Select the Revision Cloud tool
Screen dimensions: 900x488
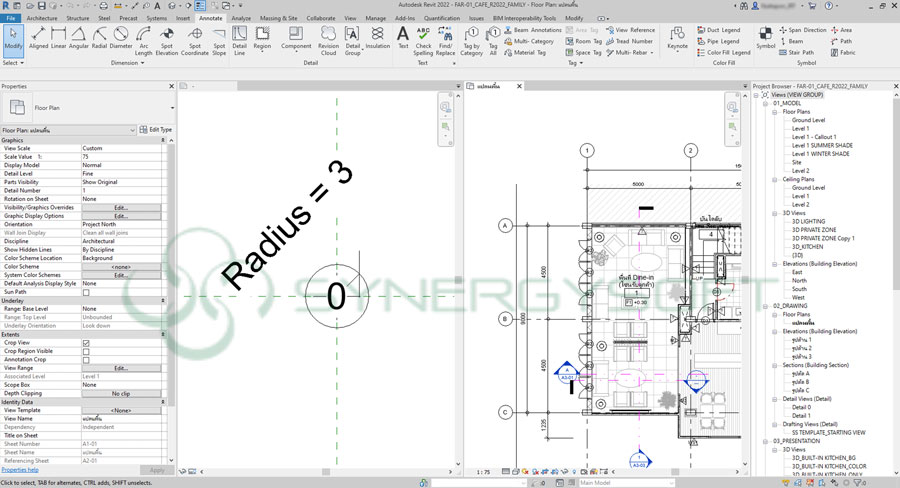[328, 40]
